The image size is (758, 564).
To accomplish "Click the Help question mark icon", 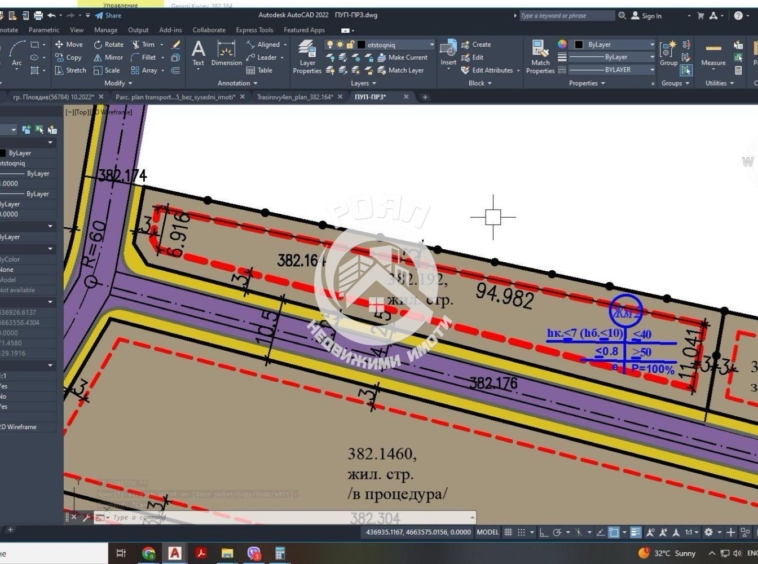I will pos(738,15).
